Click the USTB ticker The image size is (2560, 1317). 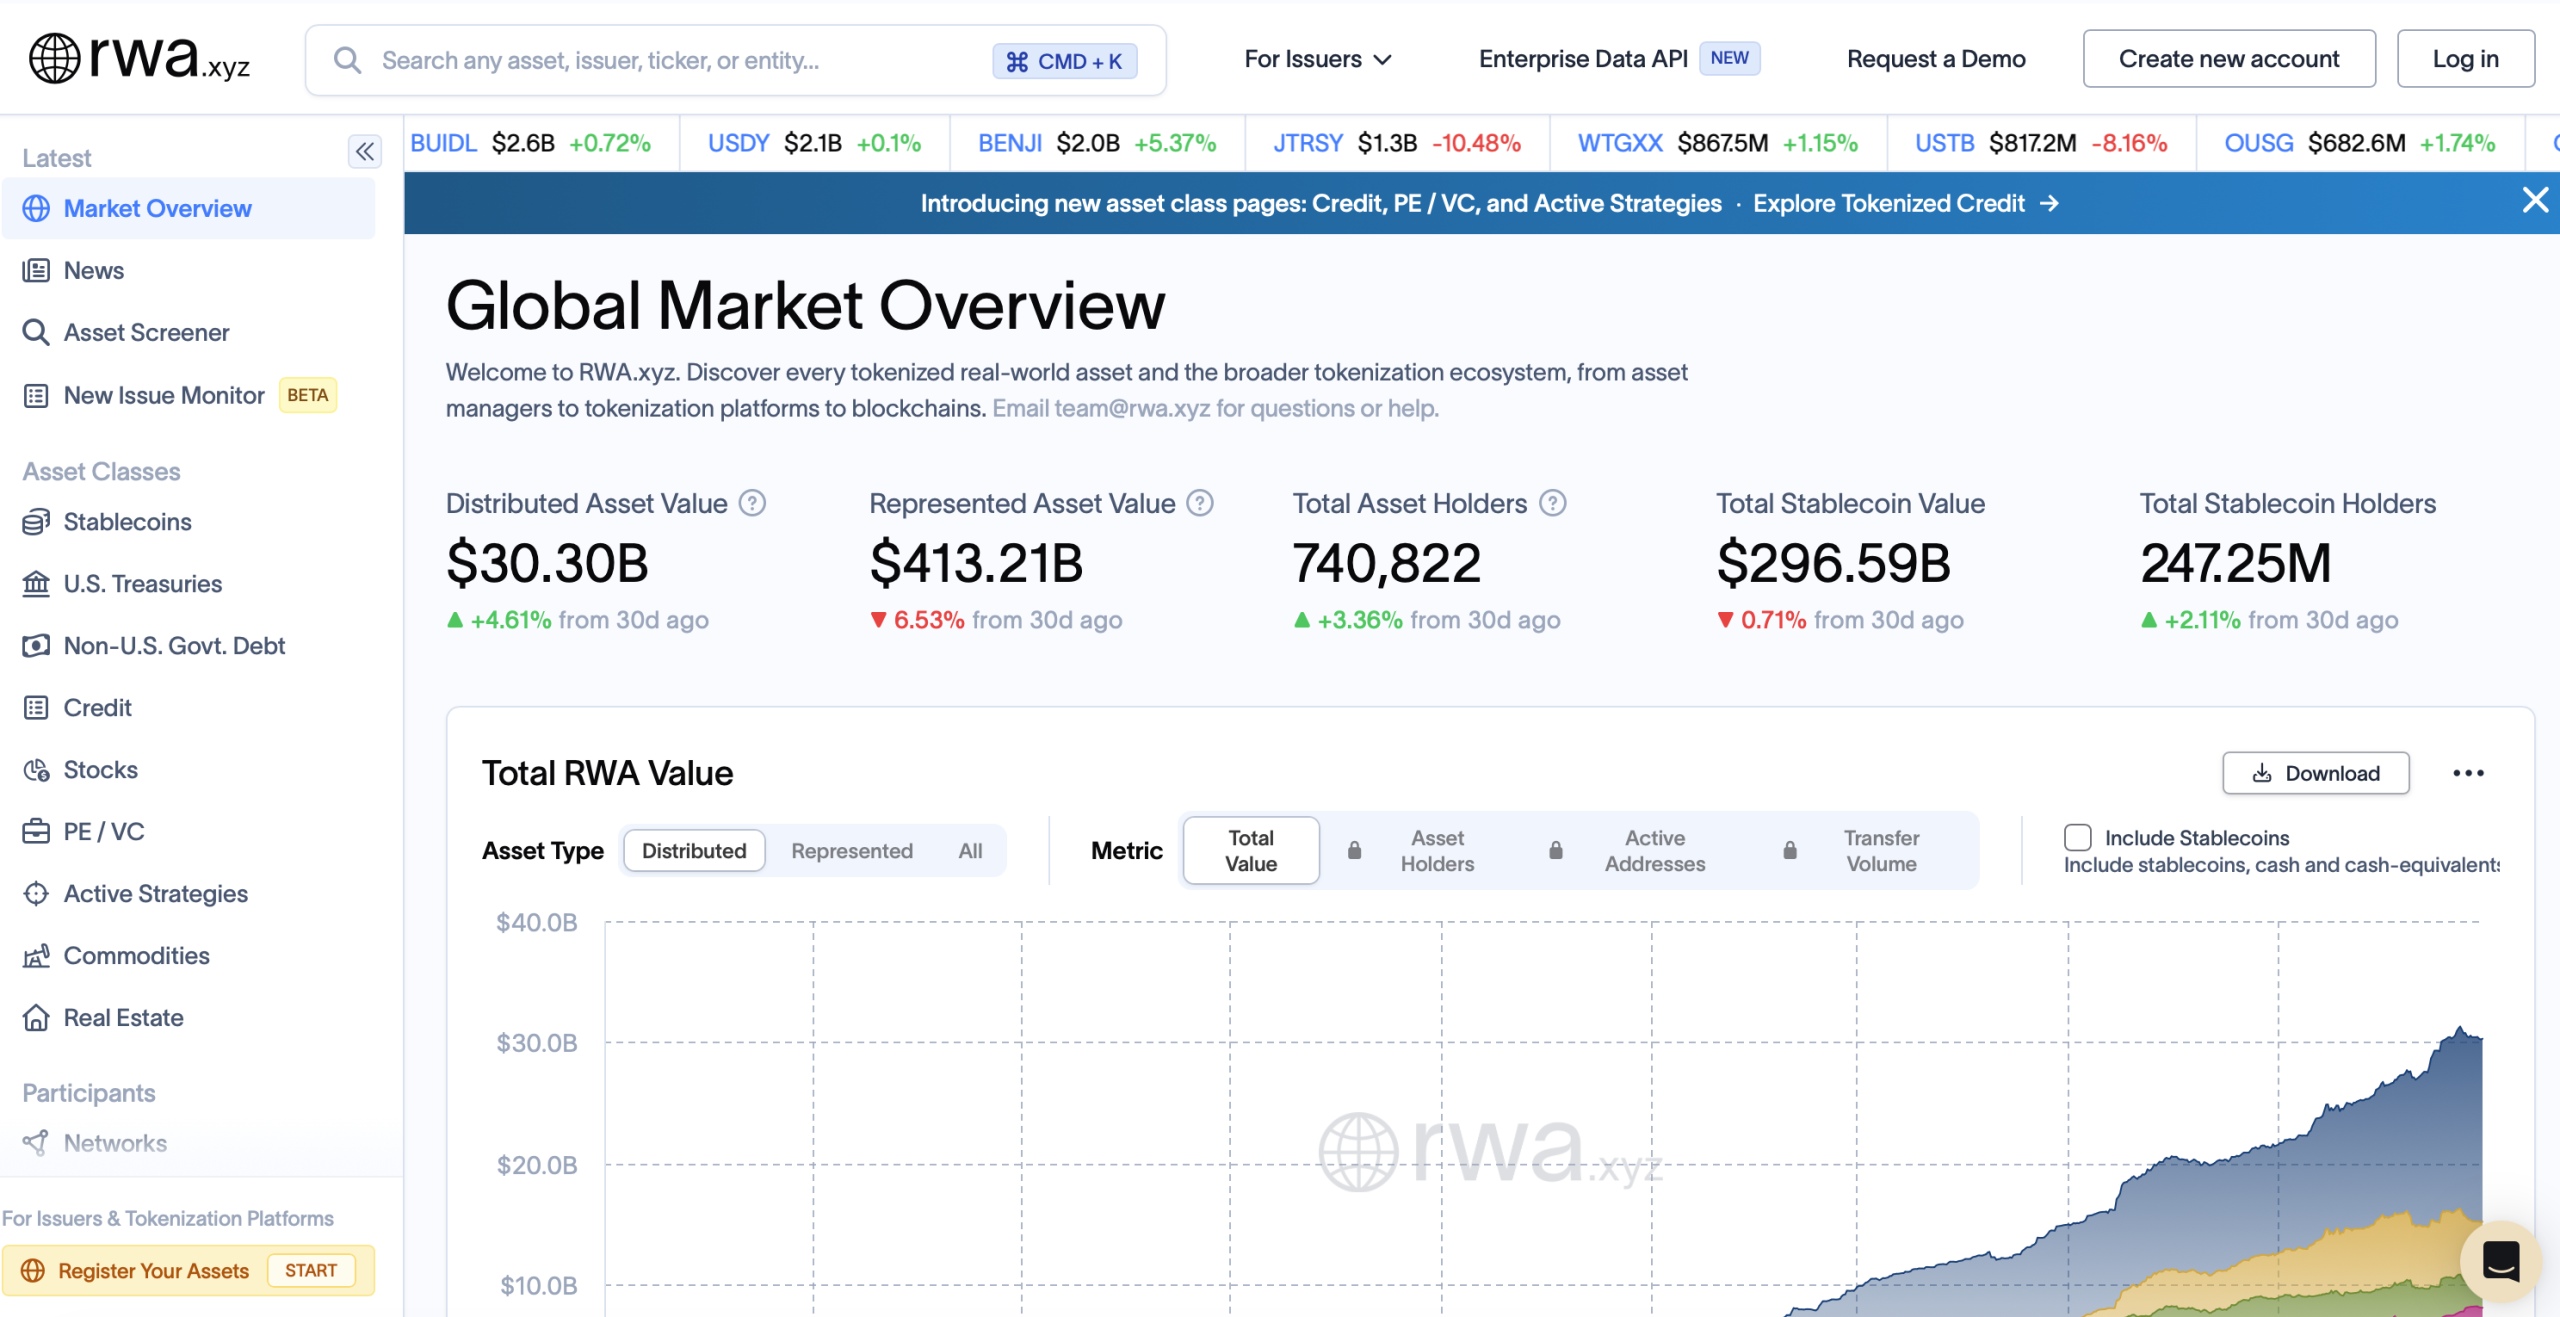[1944, 143]
